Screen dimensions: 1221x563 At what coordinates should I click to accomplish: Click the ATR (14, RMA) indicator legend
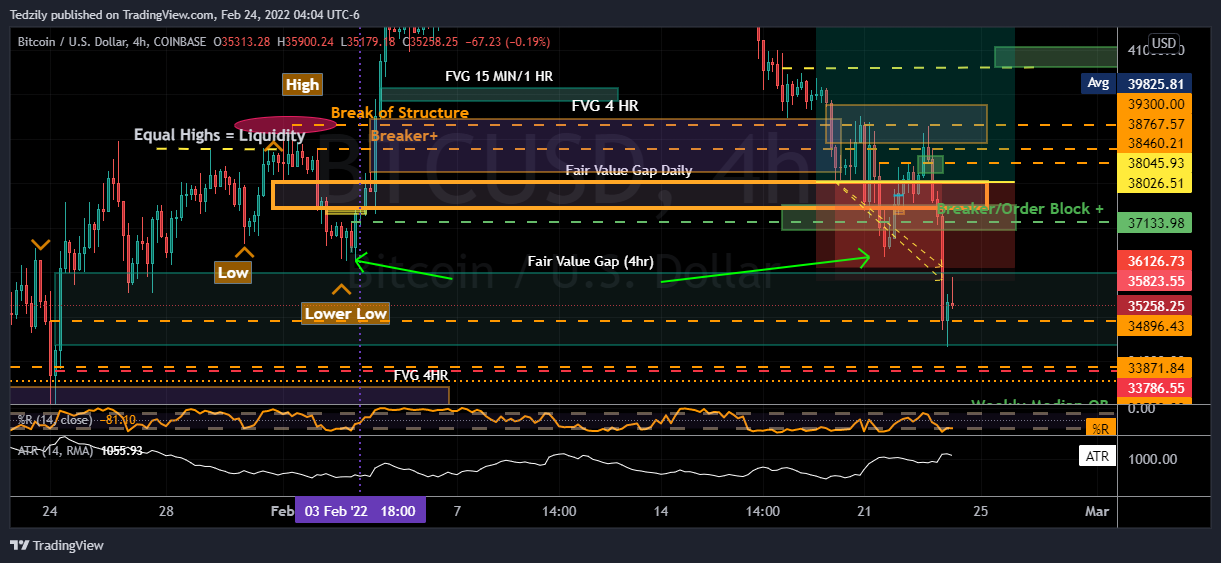tap(57, 450)
